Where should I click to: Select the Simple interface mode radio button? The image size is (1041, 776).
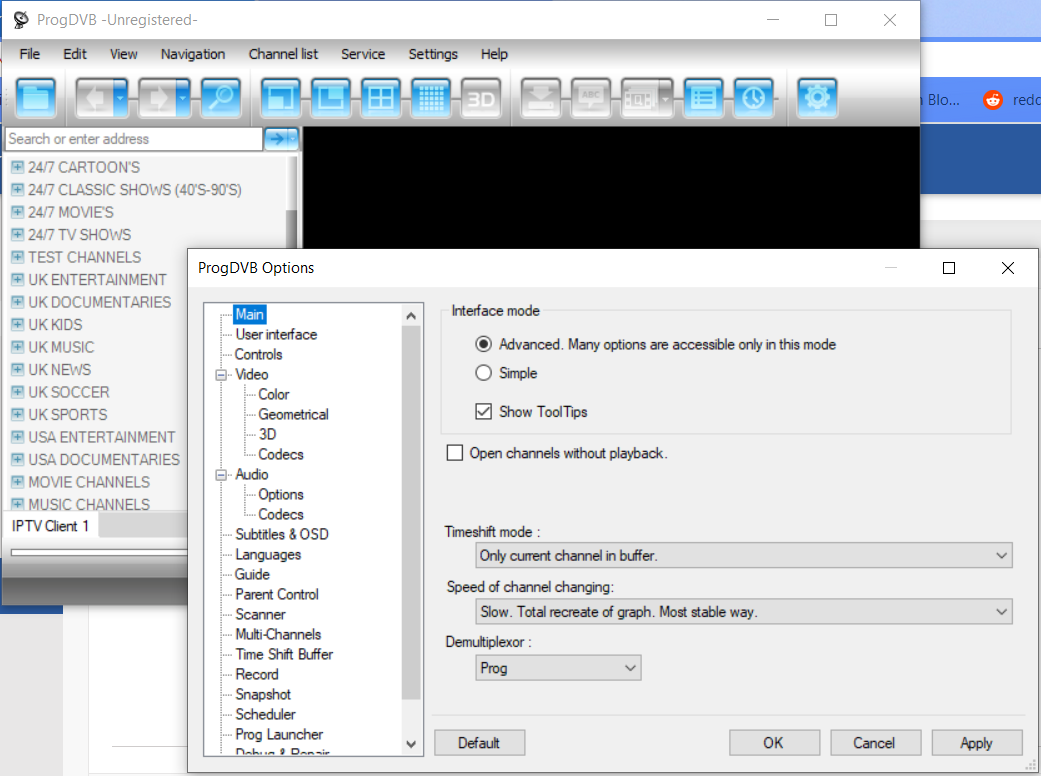coord(484,373)
